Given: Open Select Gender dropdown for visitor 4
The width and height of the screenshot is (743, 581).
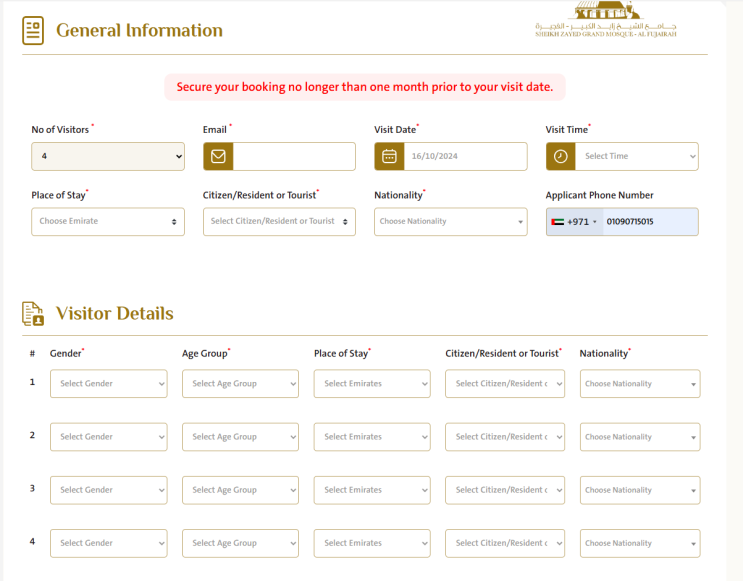Looking at the screenshot, I should tap(109, 543).
